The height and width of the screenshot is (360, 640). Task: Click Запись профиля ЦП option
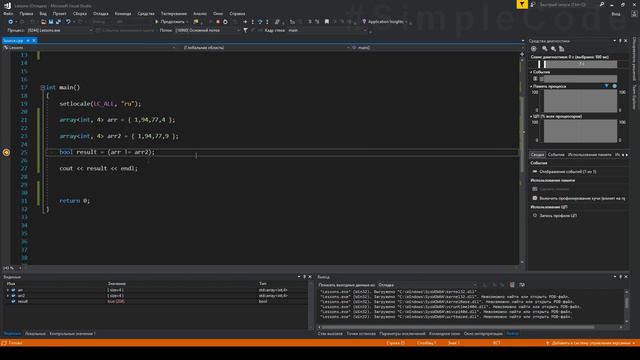[558, 216]
